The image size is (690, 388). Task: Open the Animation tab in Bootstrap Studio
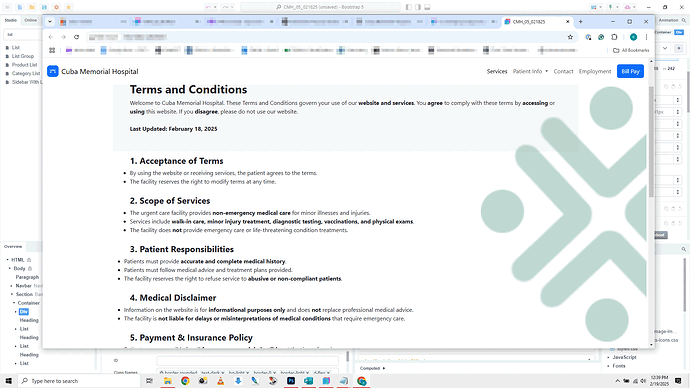[x=668, y=20]
